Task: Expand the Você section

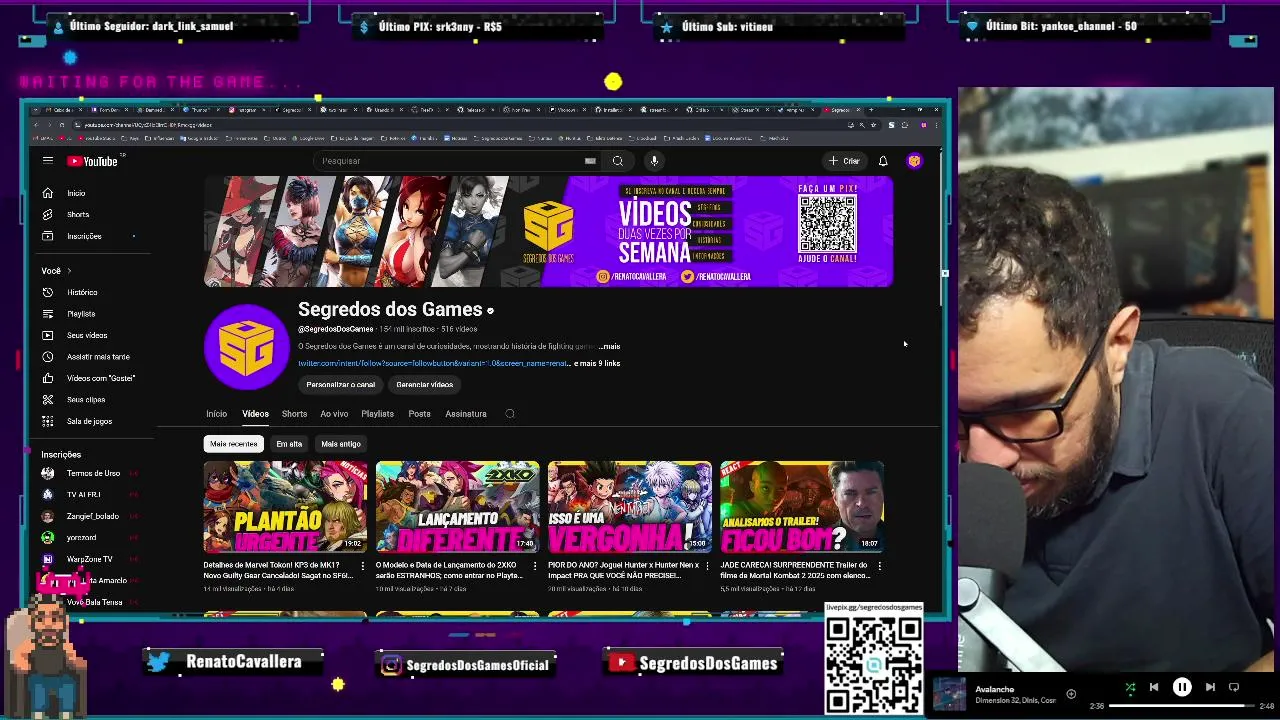Action: click(57, 271)
